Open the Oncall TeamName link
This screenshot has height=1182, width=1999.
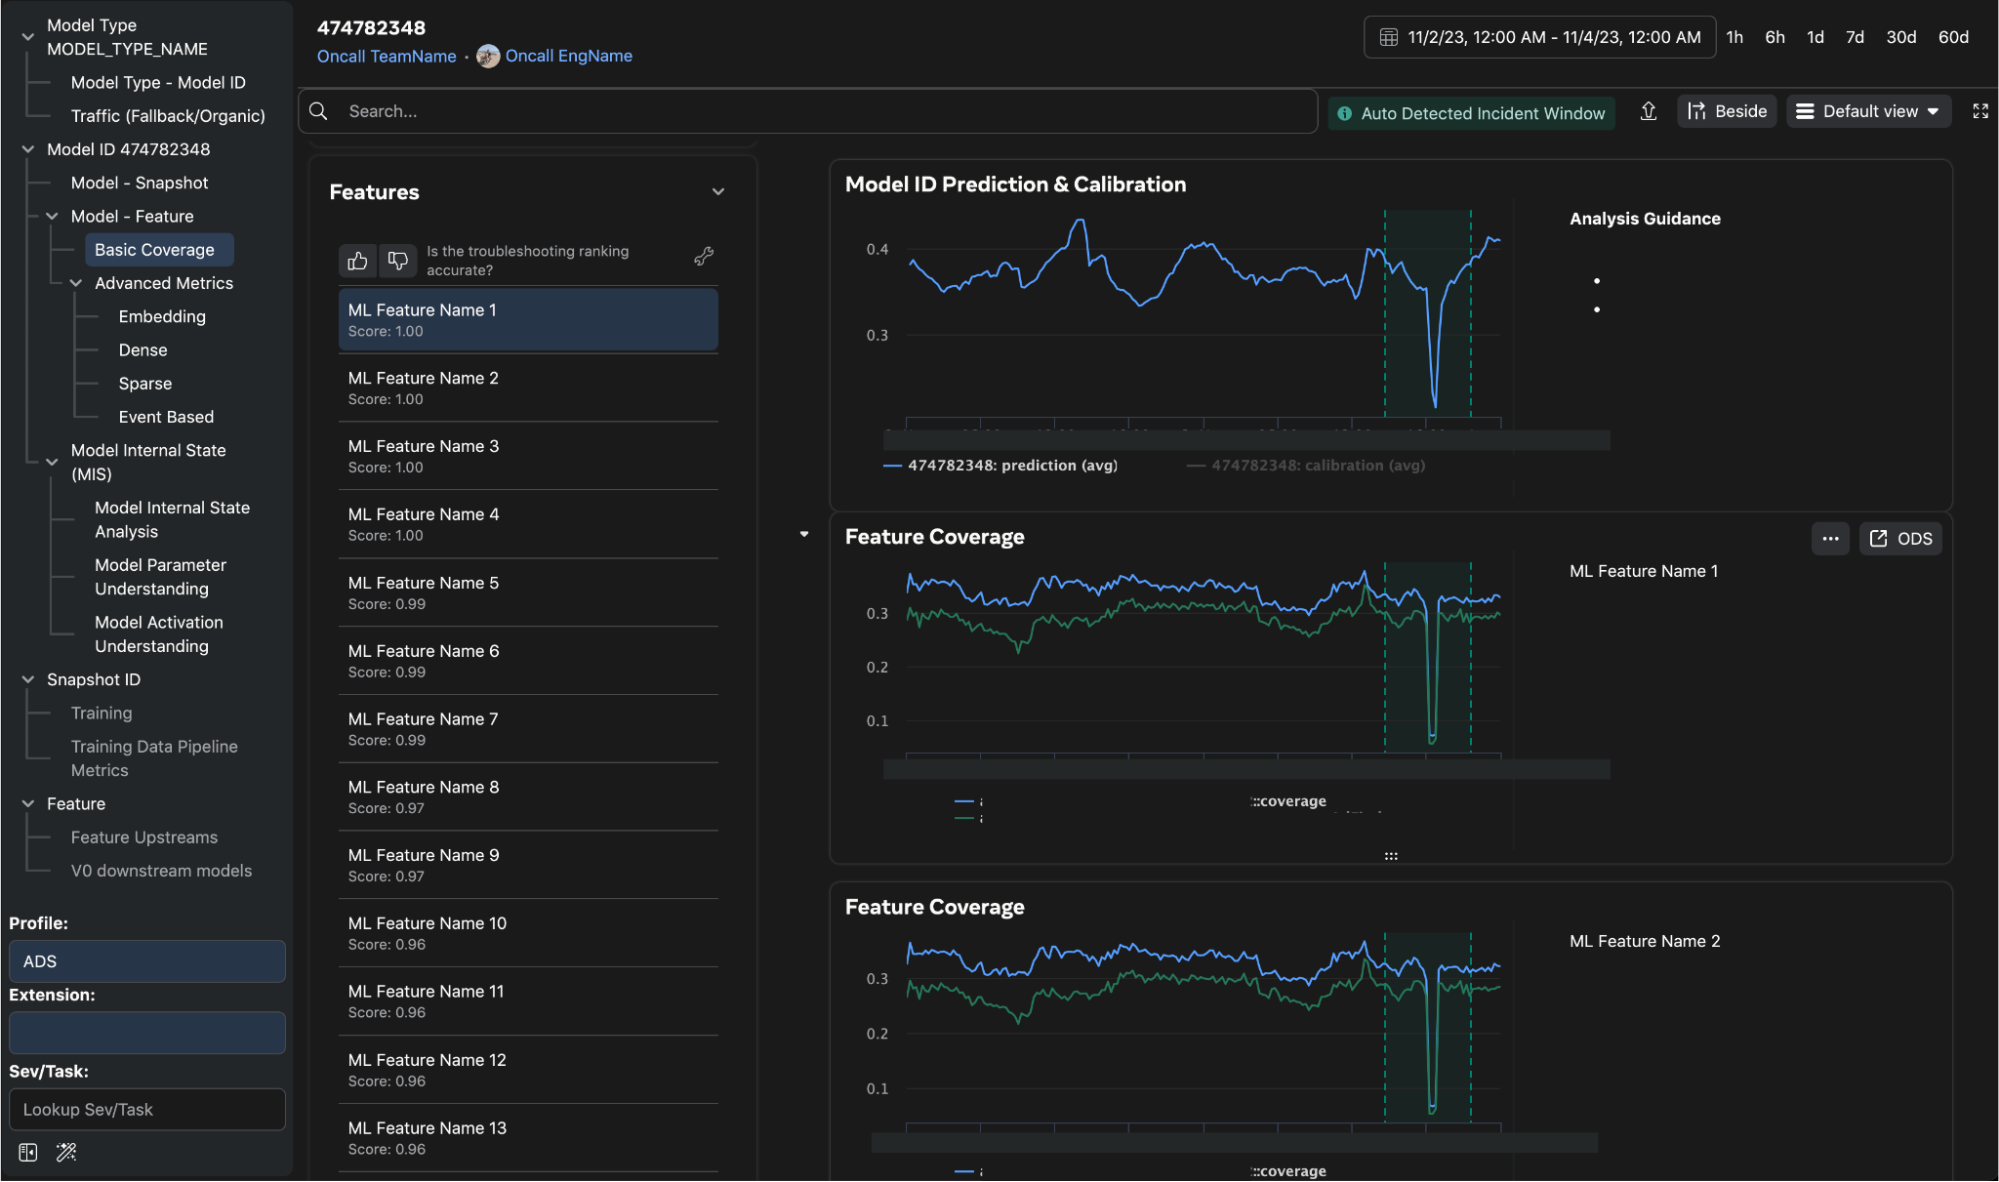click(386, 56)
